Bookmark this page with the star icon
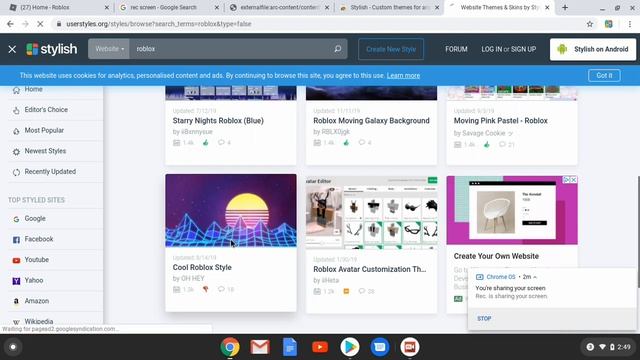Viewport: 640px width, 360px height. [590, 24]
